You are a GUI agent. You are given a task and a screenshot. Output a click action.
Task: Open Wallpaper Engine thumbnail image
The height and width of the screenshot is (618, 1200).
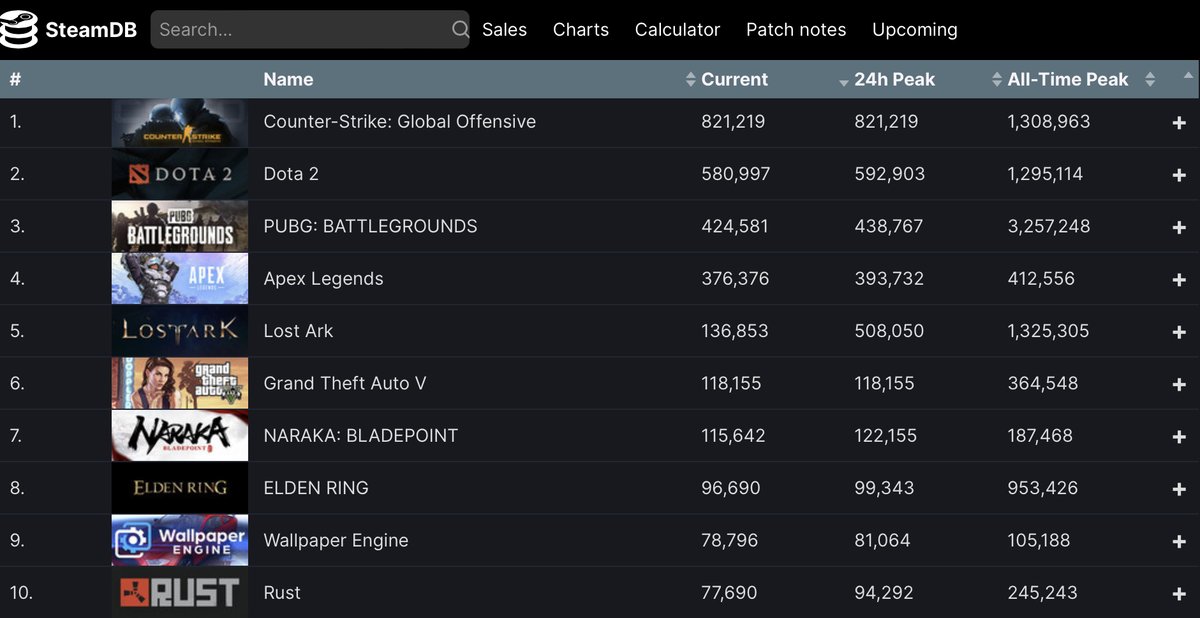(180, 540)
